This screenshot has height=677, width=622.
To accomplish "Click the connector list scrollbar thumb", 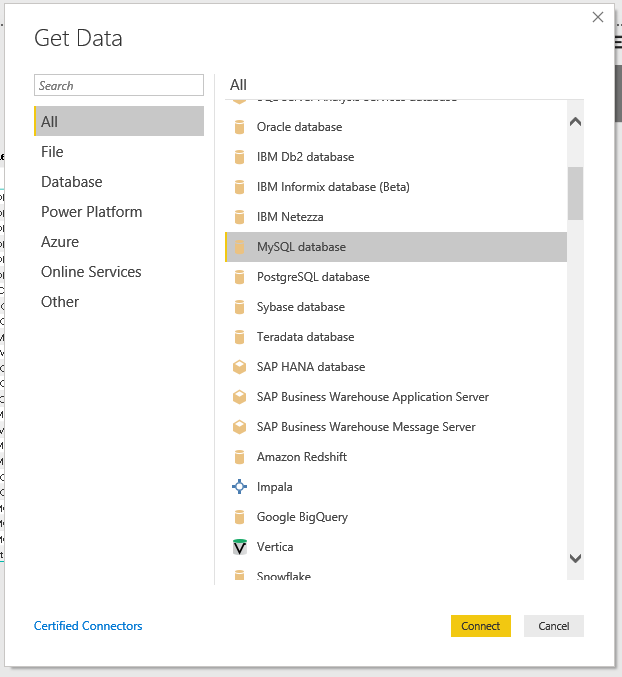I will click(x=575, y=193).
